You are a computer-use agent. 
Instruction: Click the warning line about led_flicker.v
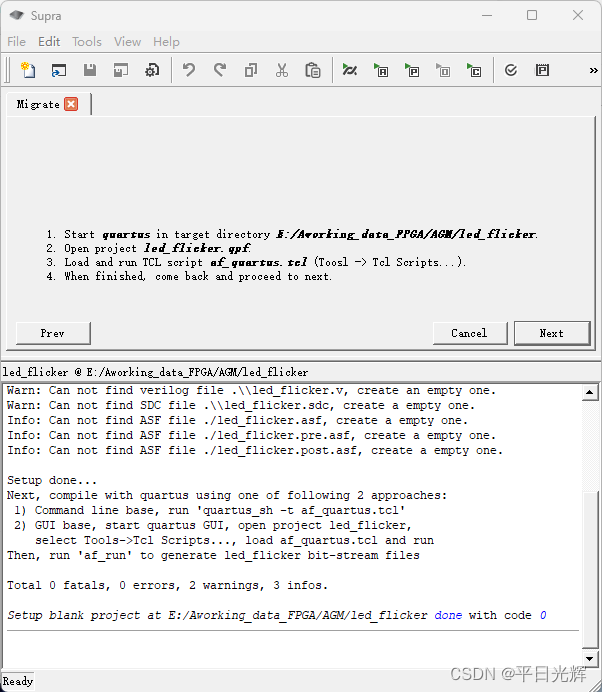252,390
